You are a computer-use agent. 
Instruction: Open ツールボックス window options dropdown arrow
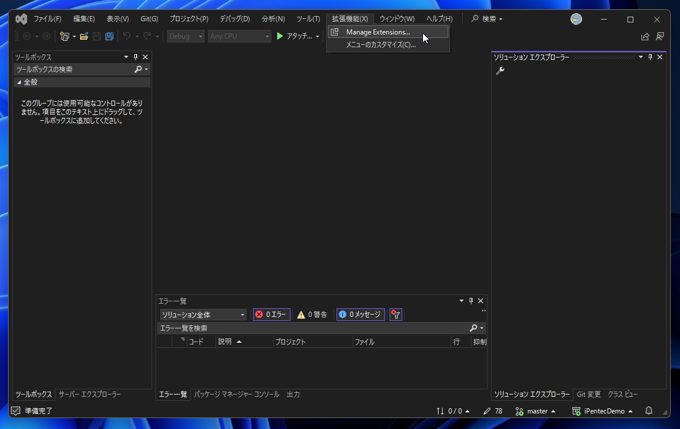[x=126, y=57]
